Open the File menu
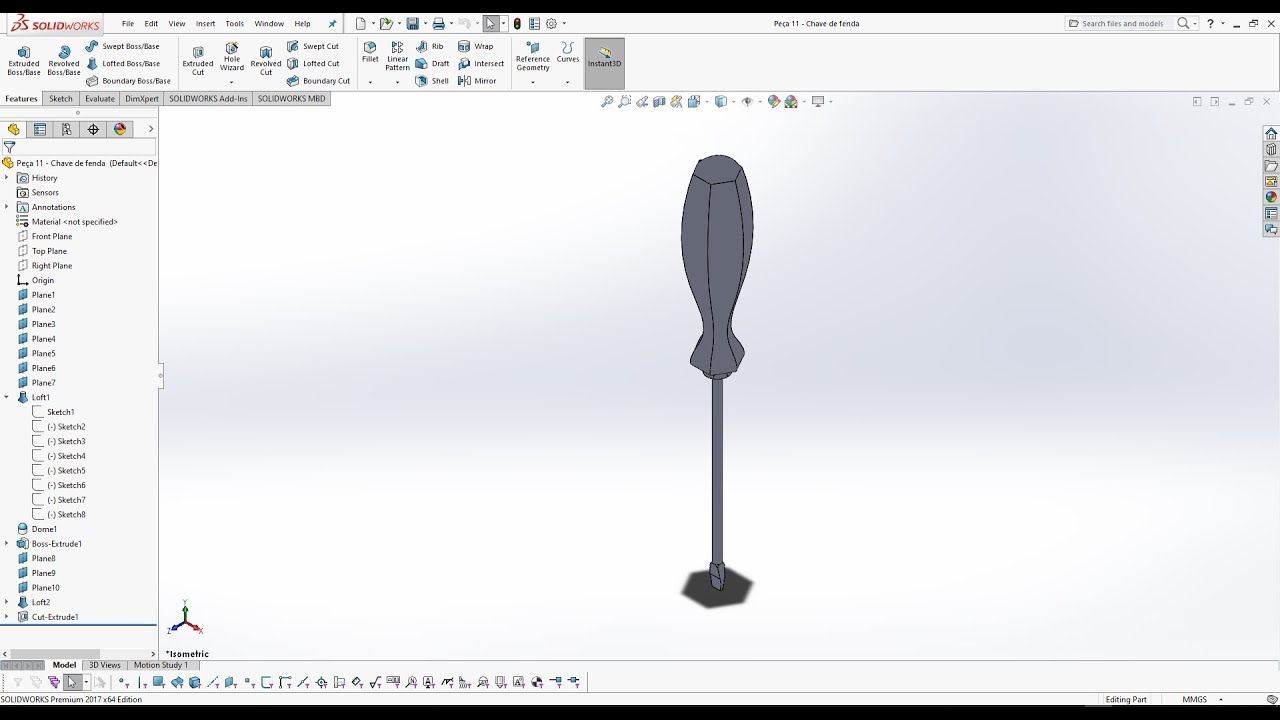 pos(128,23)
